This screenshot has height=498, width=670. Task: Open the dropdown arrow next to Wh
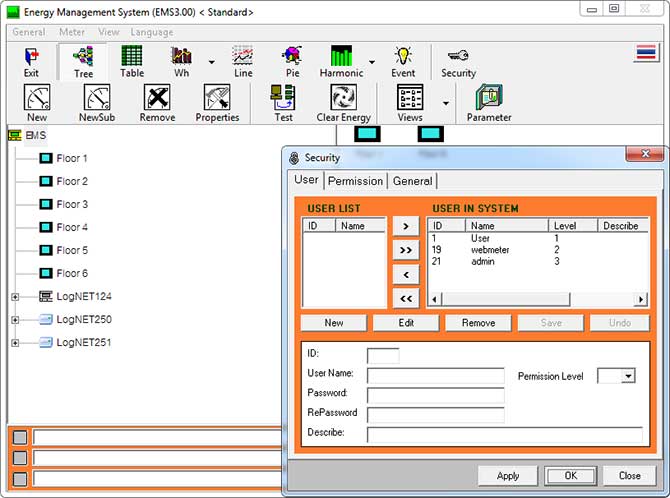click(x=212, y=62)
